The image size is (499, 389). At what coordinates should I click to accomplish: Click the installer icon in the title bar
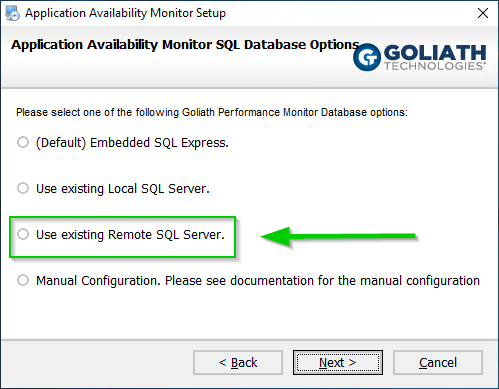click(12, 13)
